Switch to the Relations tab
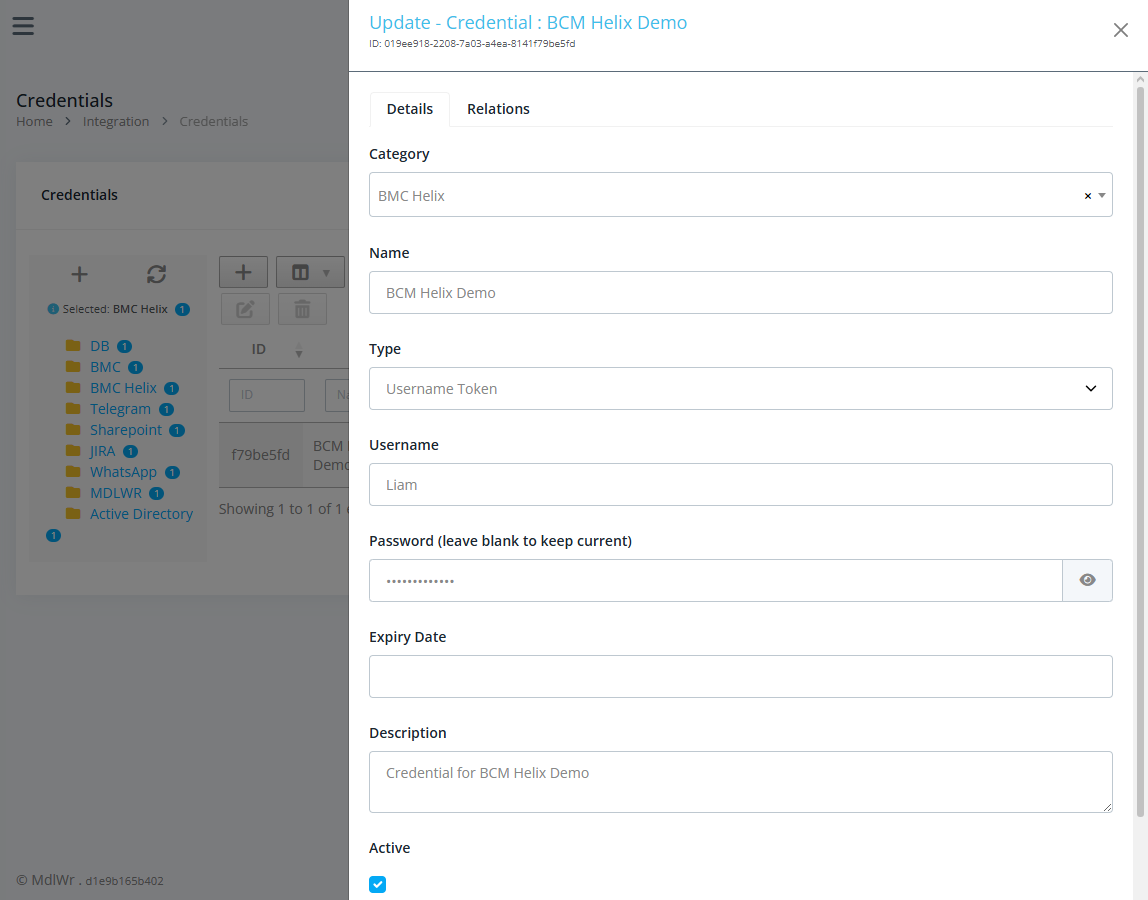This screenshot has width=1148, height=900. point(498,109)
